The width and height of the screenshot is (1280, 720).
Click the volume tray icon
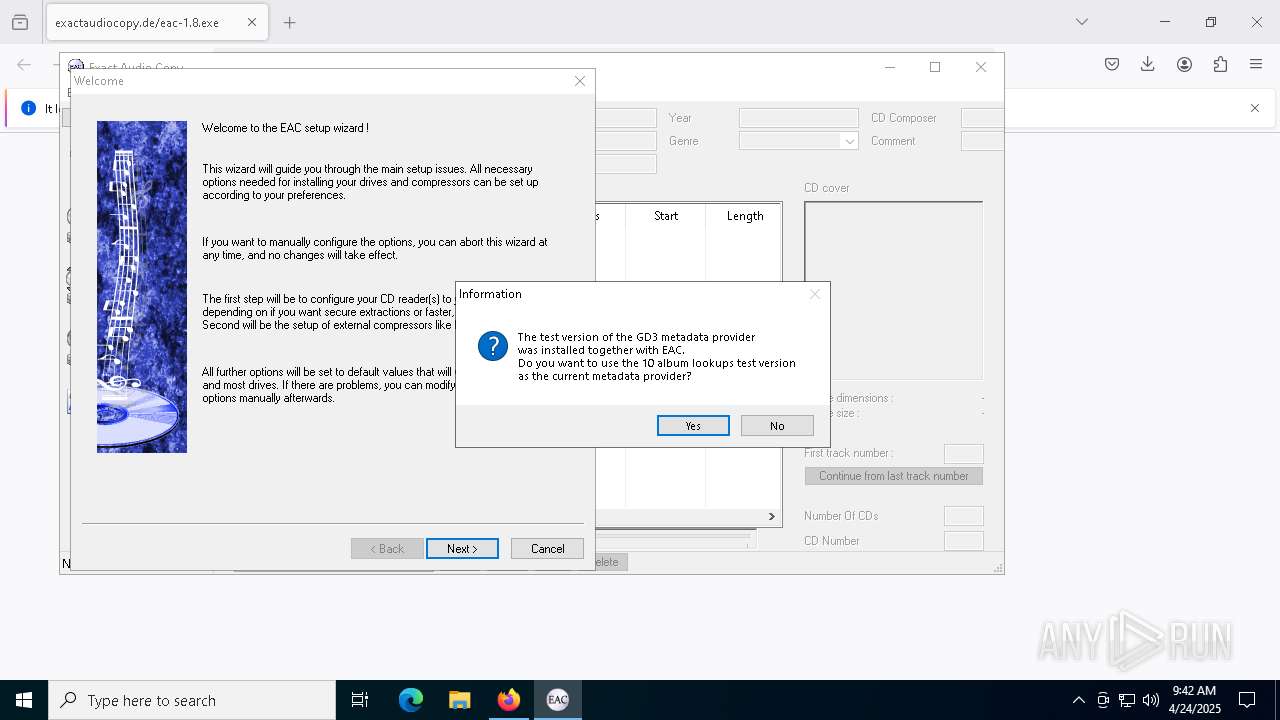[x=1151, y=700]
